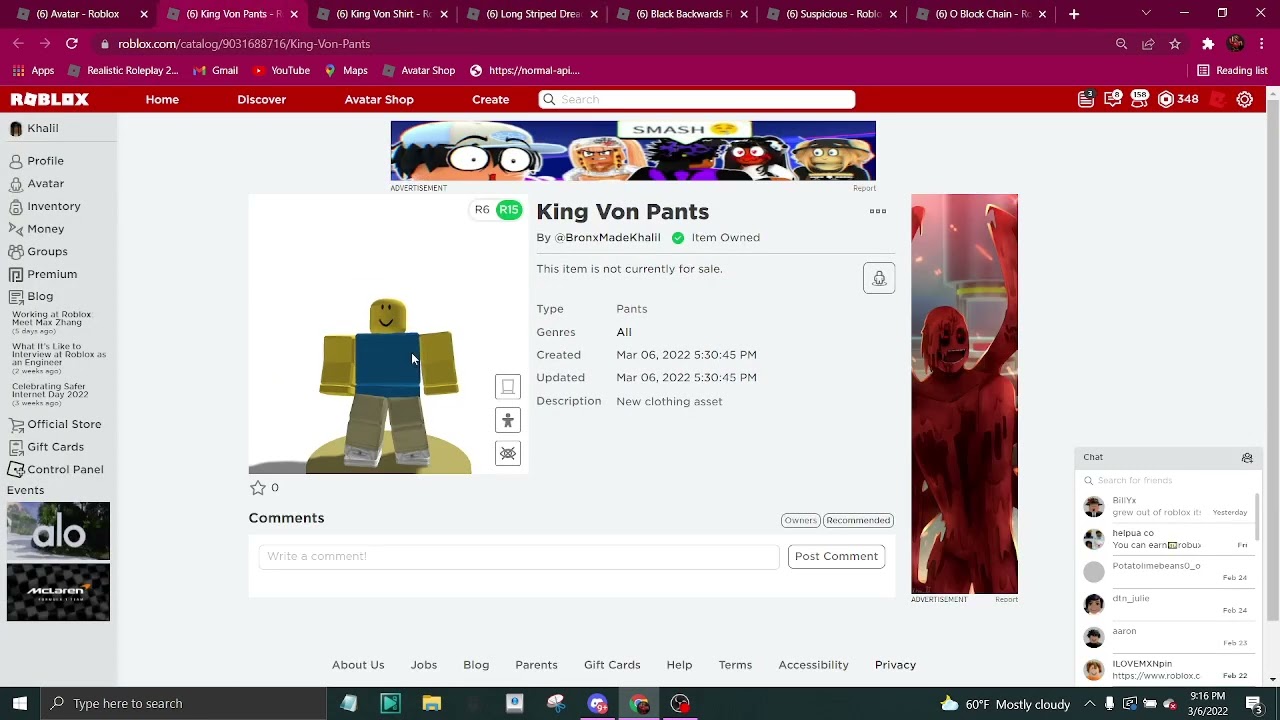This screenshot has width=1280, height=720.
Task: Open Avatar Shop in navigation
Action: 379,99
